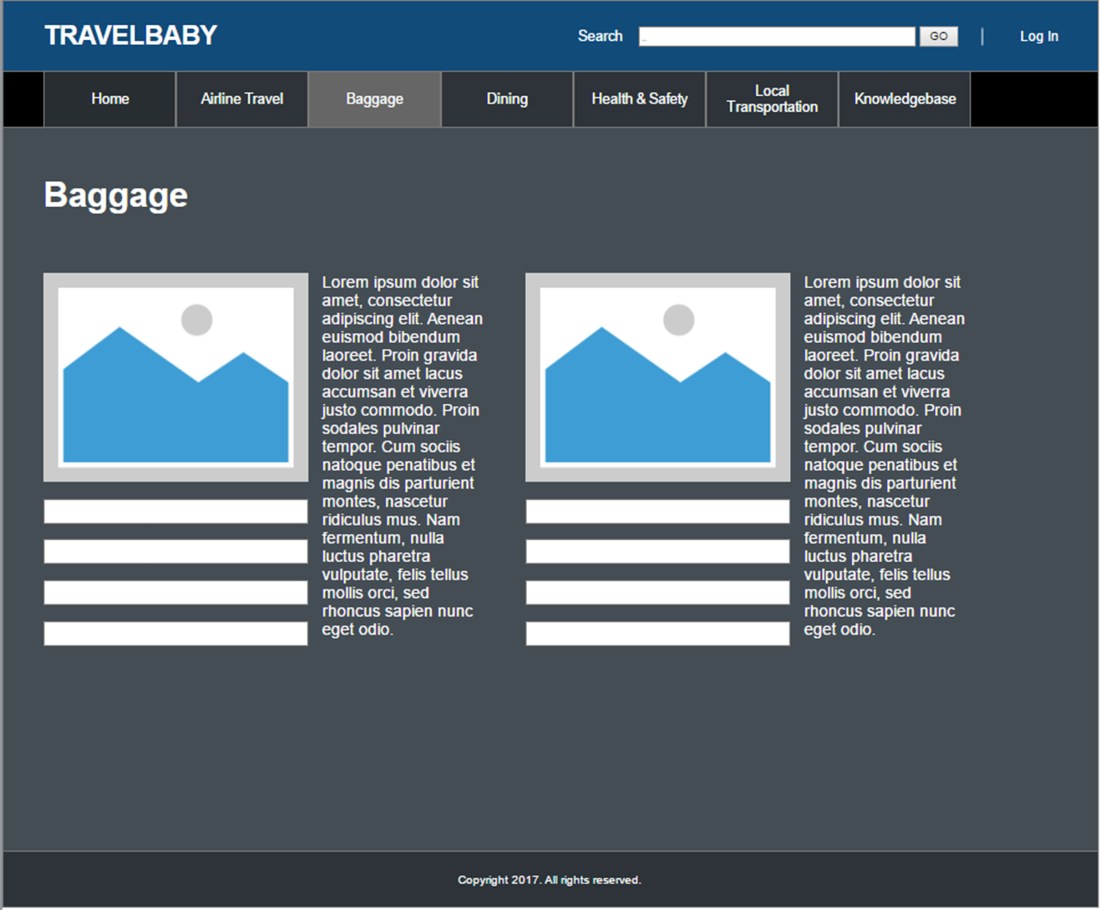1100x910 pixels.
Task: Click the second white bar under left image
Action: [175, 551]
